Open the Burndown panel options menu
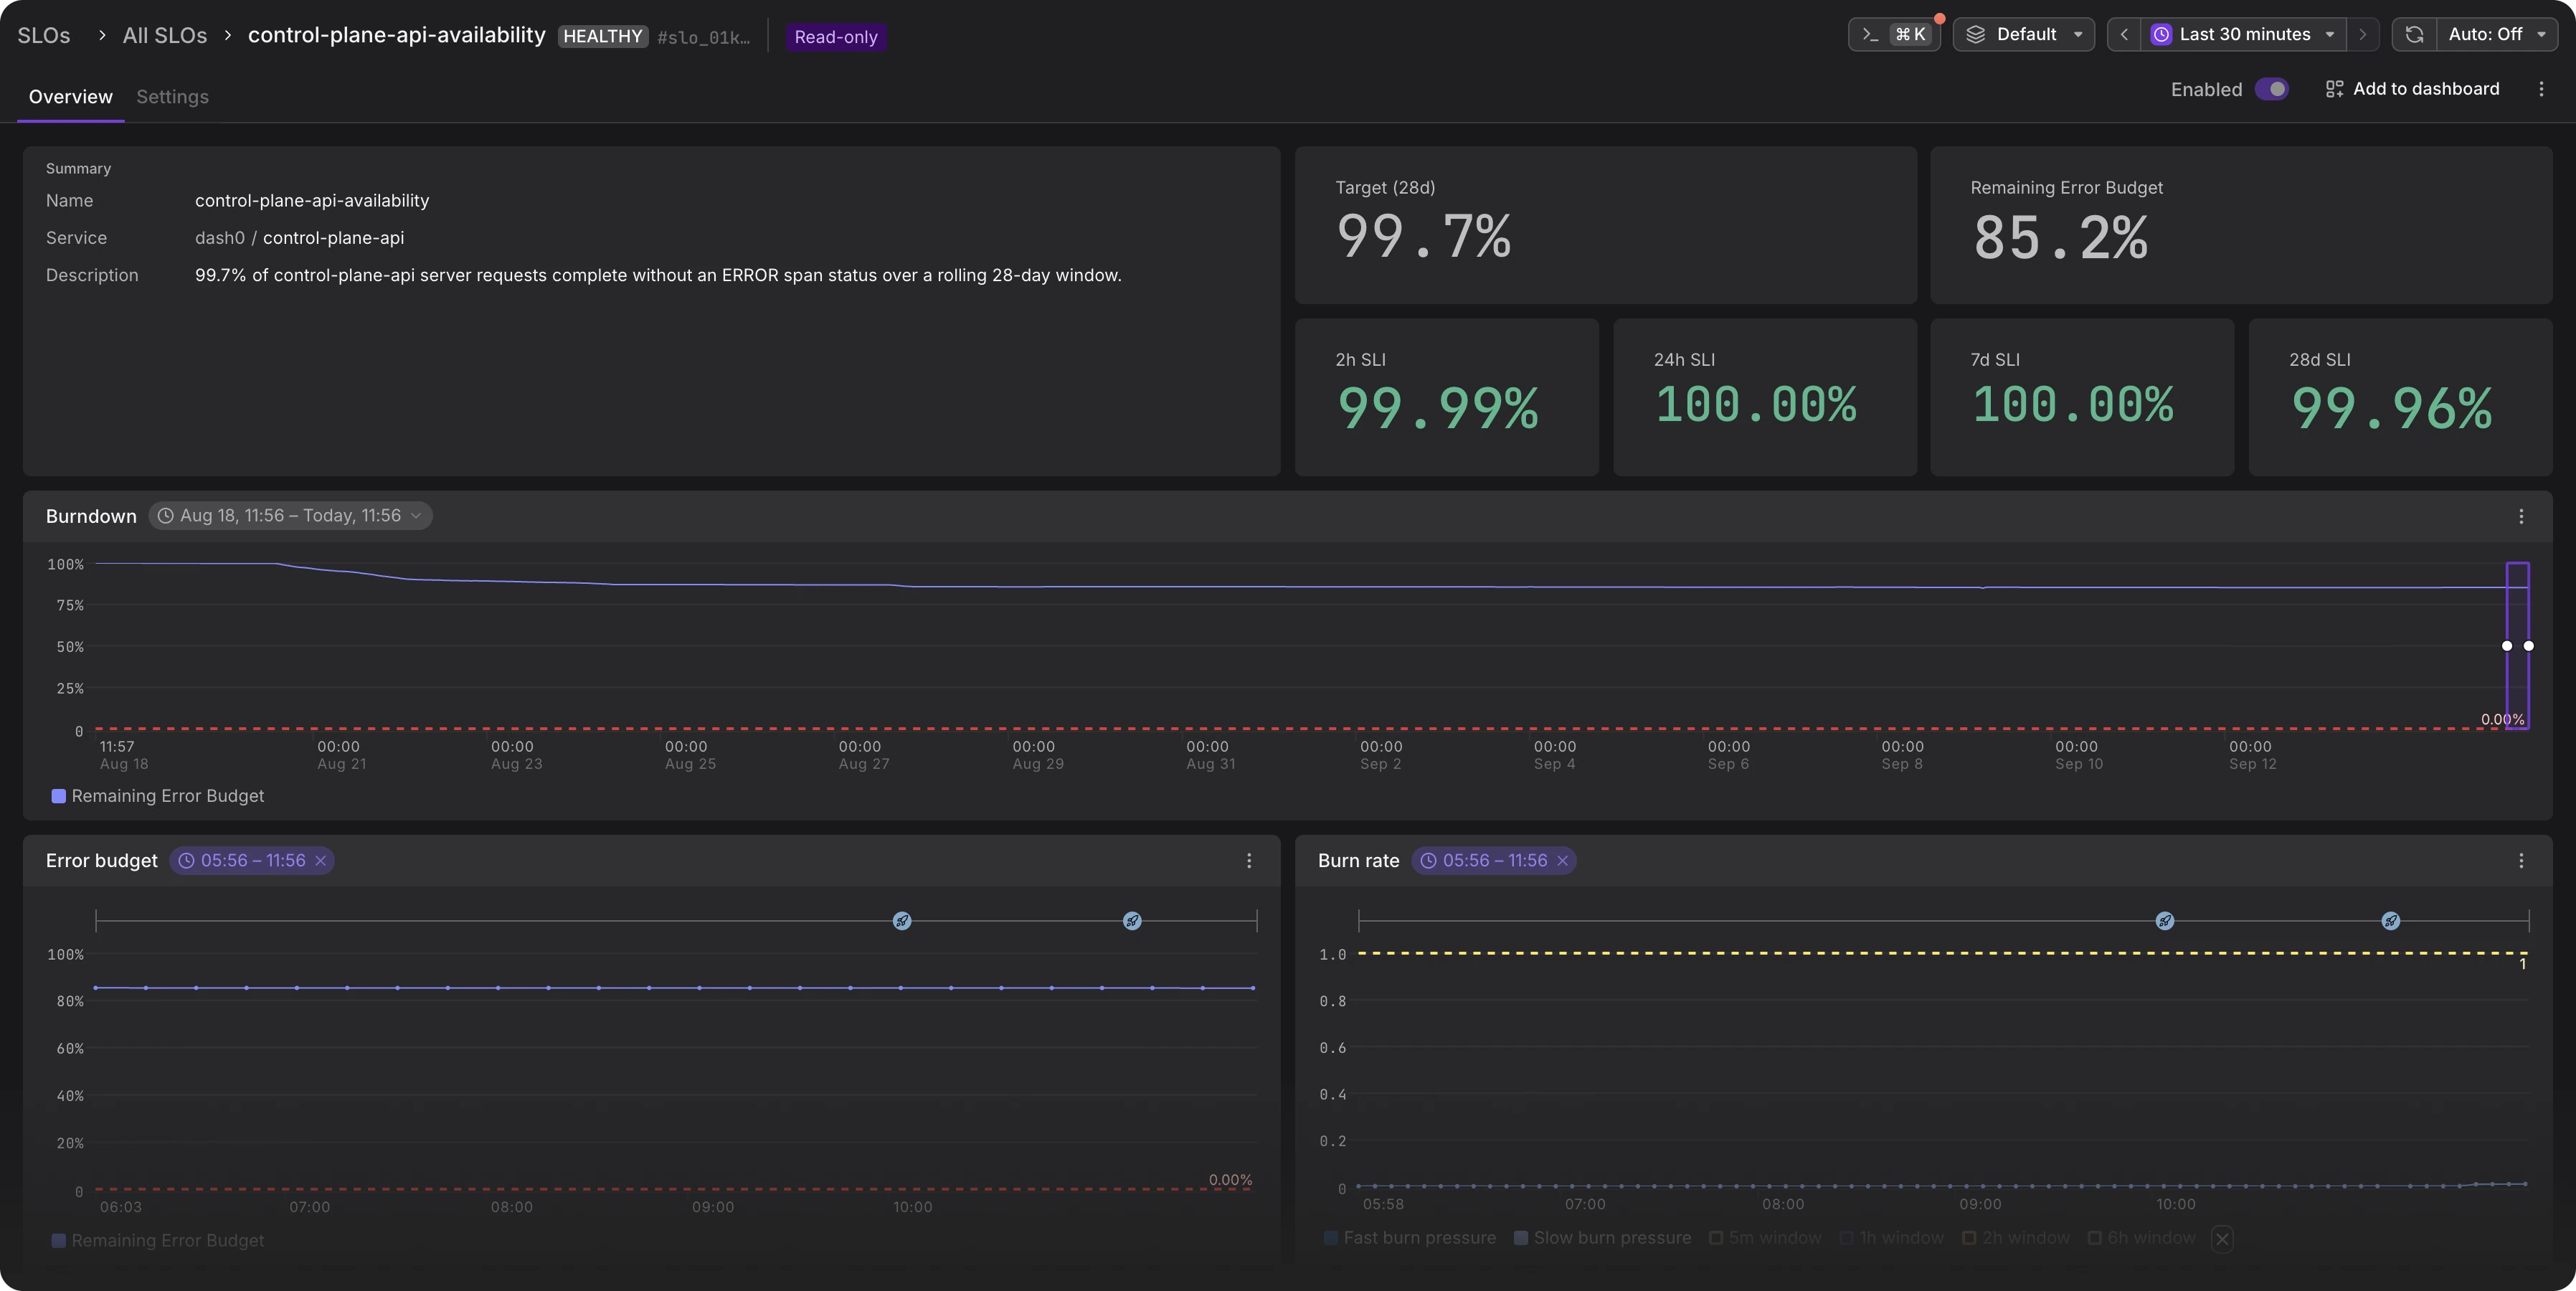 (x=2521, y=516)
